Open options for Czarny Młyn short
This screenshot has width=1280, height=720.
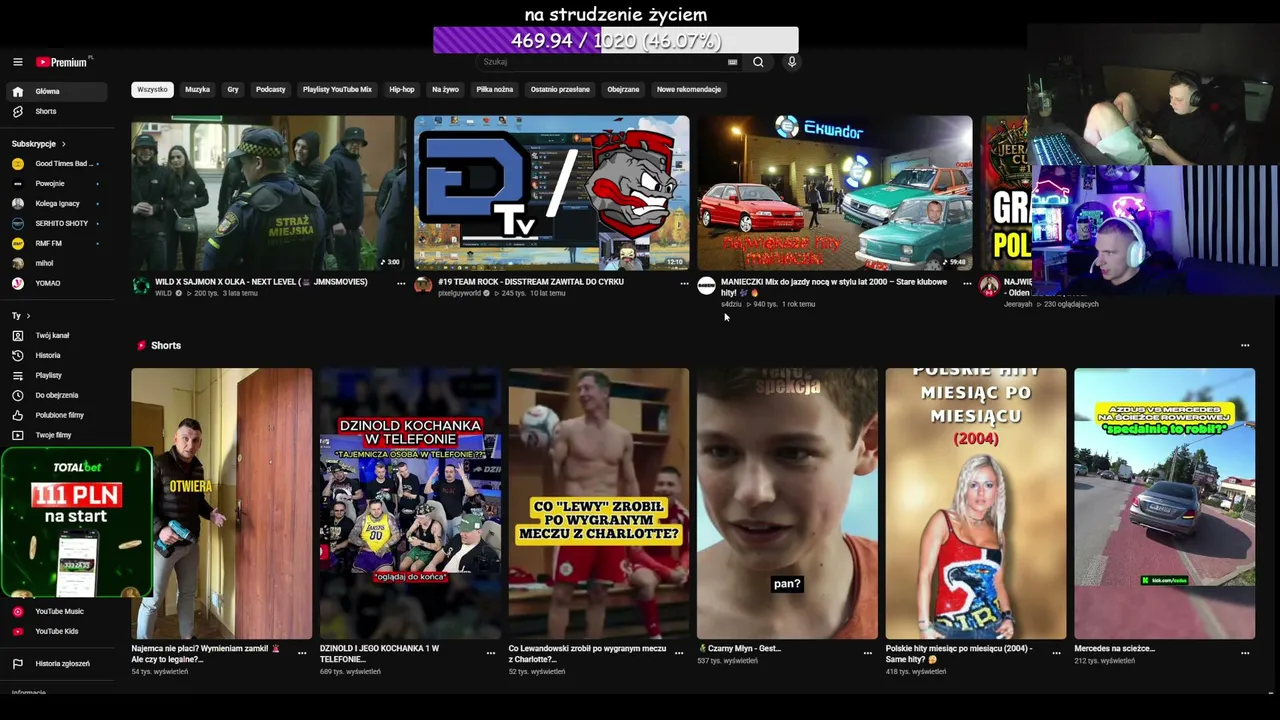tap(868, 652)
